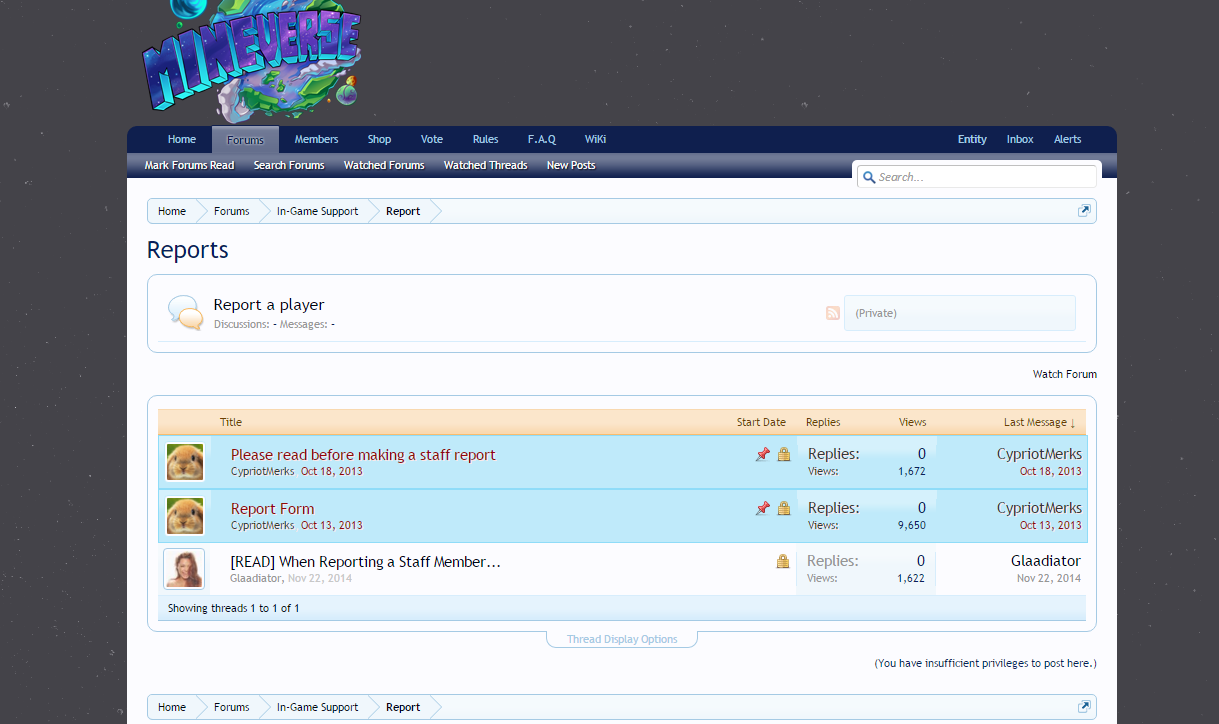1219x724 pixels.
Task: Open quick navigation icon in top breadcrumb
Action: [1084, 211]
